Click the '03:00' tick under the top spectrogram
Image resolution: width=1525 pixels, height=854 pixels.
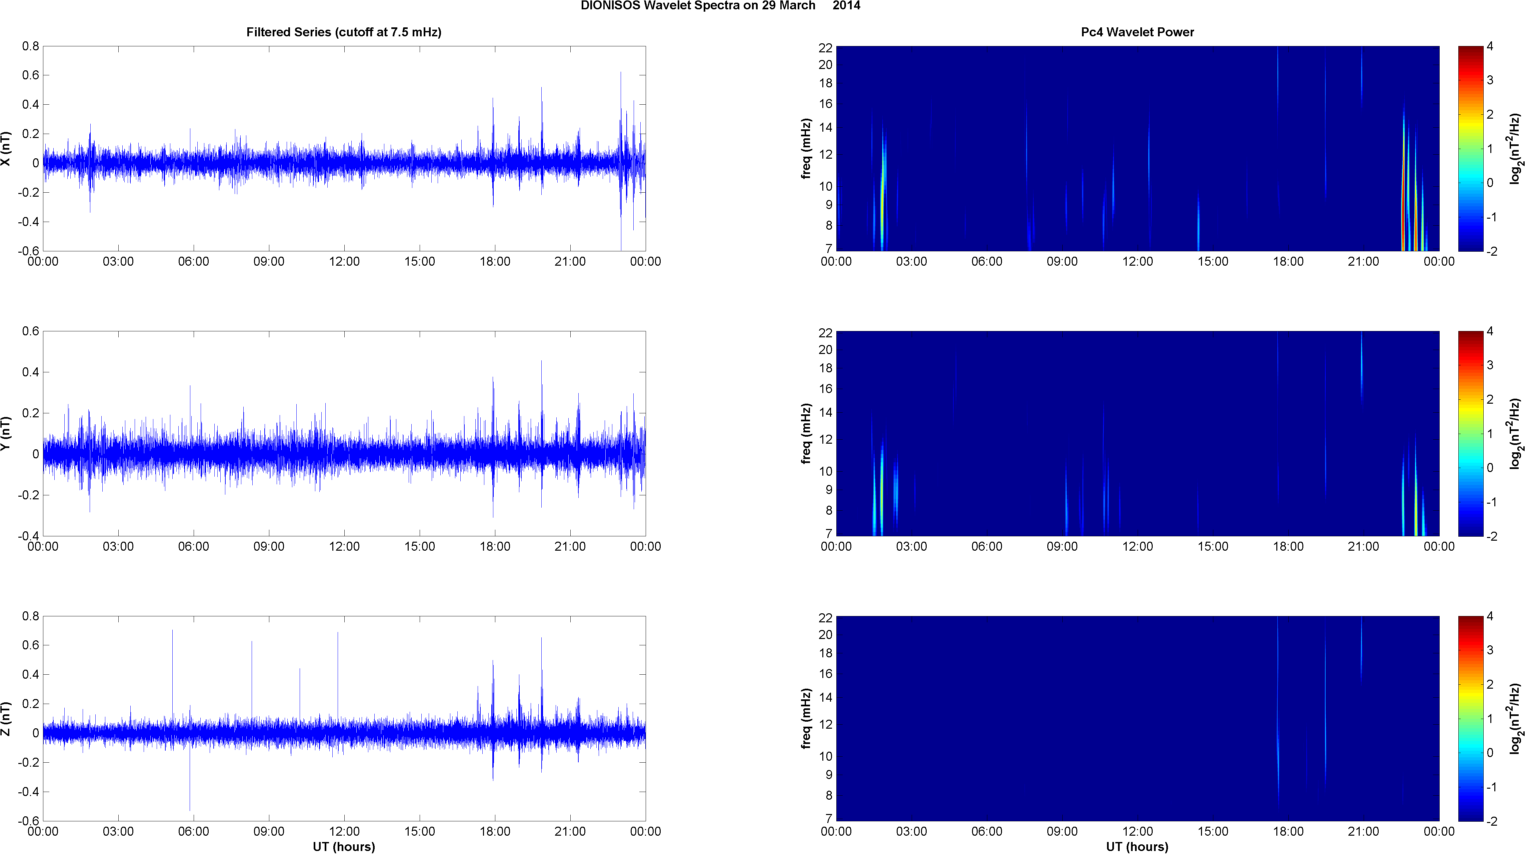click(x=911, y=262)
